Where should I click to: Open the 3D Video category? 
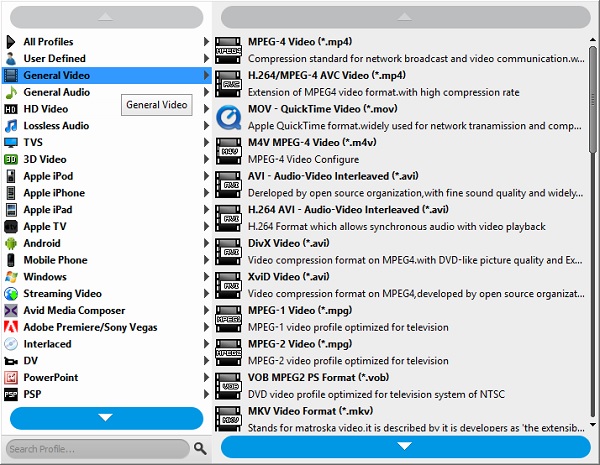[107, 159]
